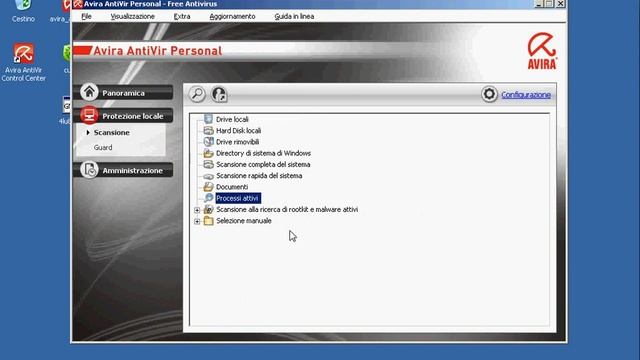640x360 pixels.
Task: Maximize the Avira AntiVir window
Action: tap(549, 4)
